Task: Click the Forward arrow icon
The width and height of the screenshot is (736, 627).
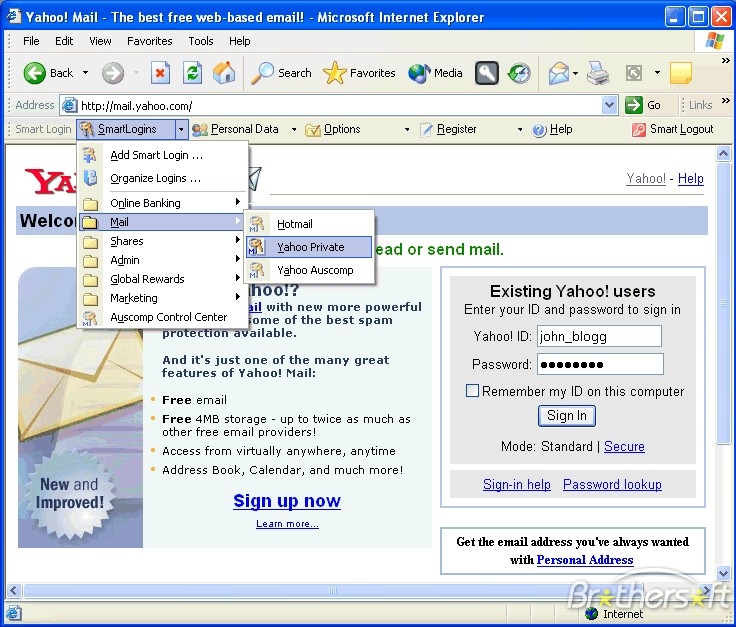Action: [x=113, y=73]
